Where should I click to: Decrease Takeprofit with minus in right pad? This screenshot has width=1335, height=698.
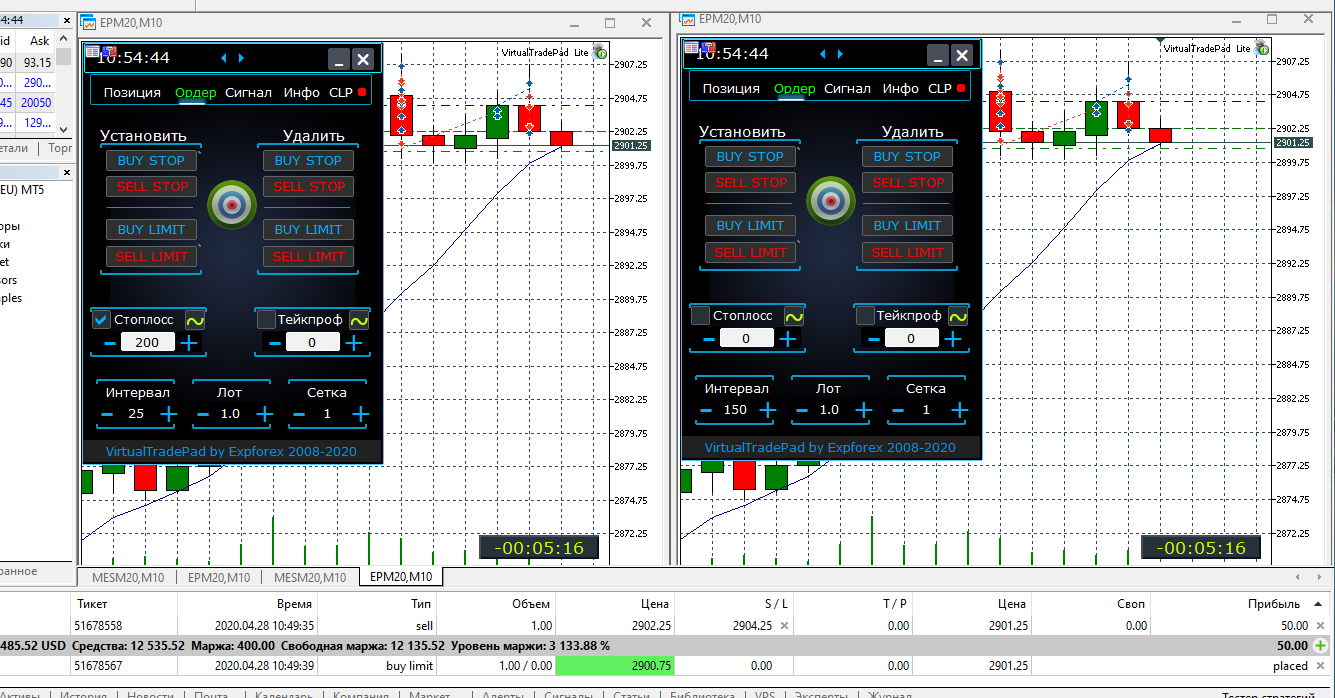pyautogui.click(x=873, y=340)
